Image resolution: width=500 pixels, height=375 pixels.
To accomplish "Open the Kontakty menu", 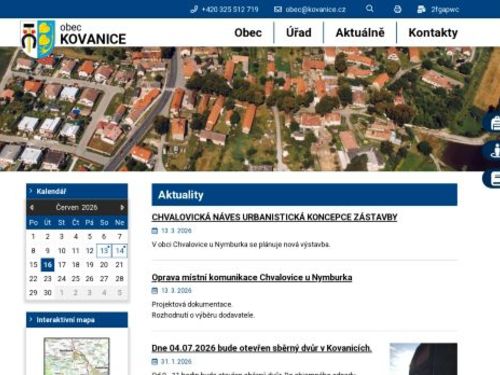I will click(433, 33).
